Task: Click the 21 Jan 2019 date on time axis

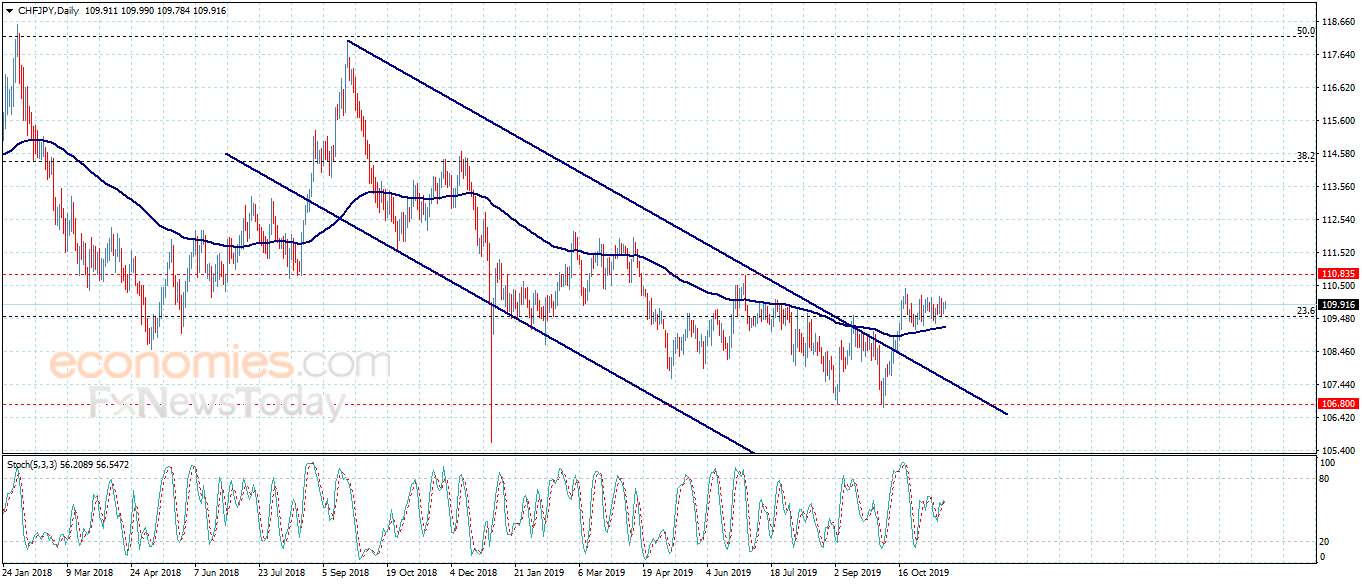Action: [x=538, y=574]
